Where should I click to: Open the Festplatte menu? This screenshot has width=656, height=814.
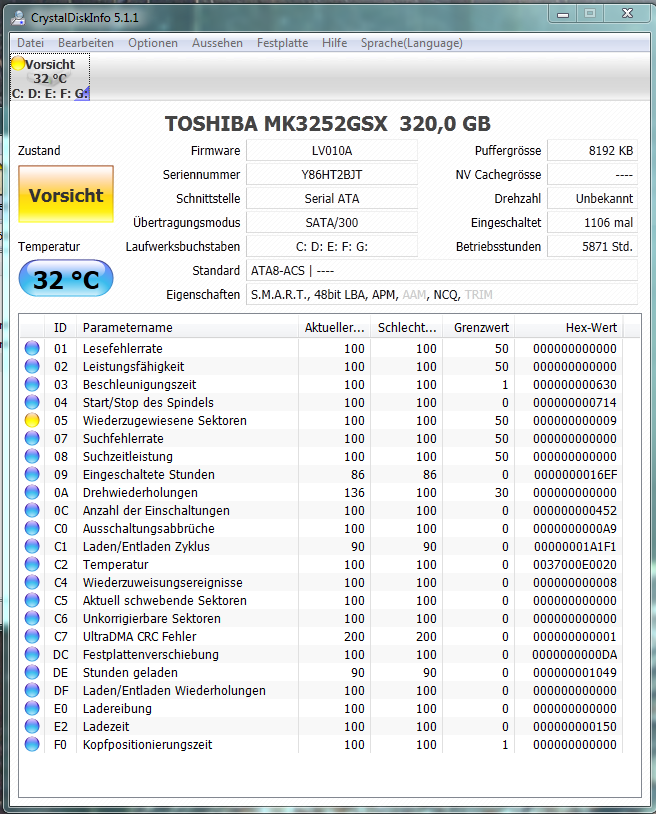pyautogui.click(x=282, y=43)
